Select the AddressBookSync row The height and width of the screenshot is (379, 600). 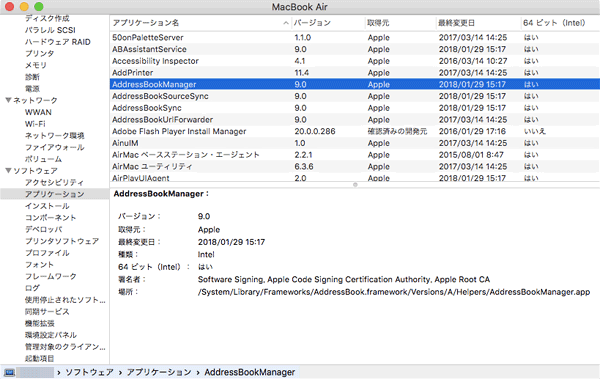(x=355, y=108)
